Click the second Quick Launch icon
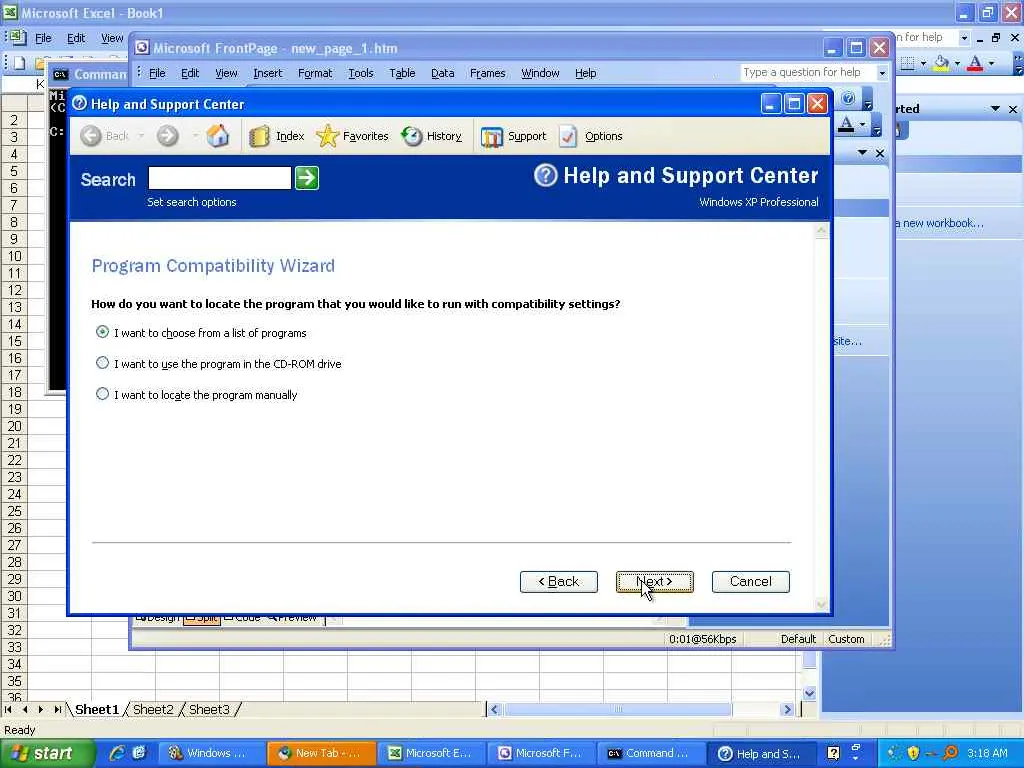The height and width of the screenshot is (768, 1024). (139, 753)
